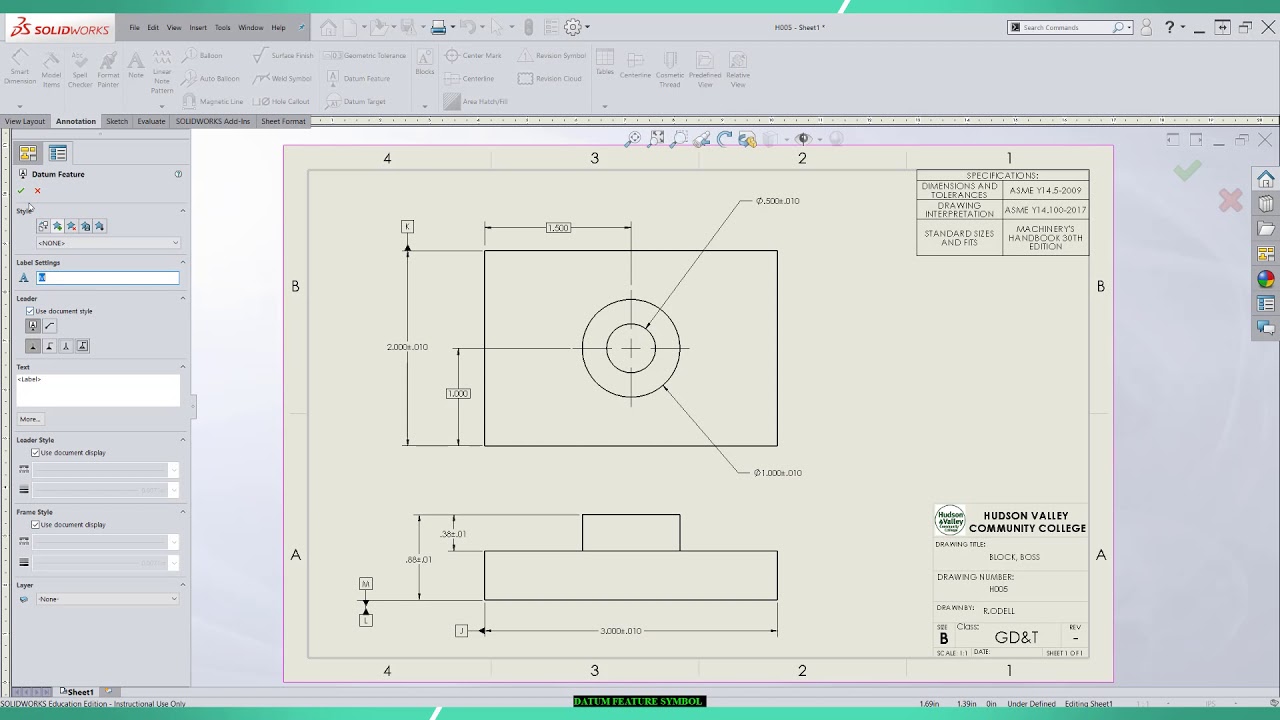Image resolution: width=1280 pixels, height=720 pixels.
Task: Open FeatureManager tab in left panel
Action: [28, 153]
